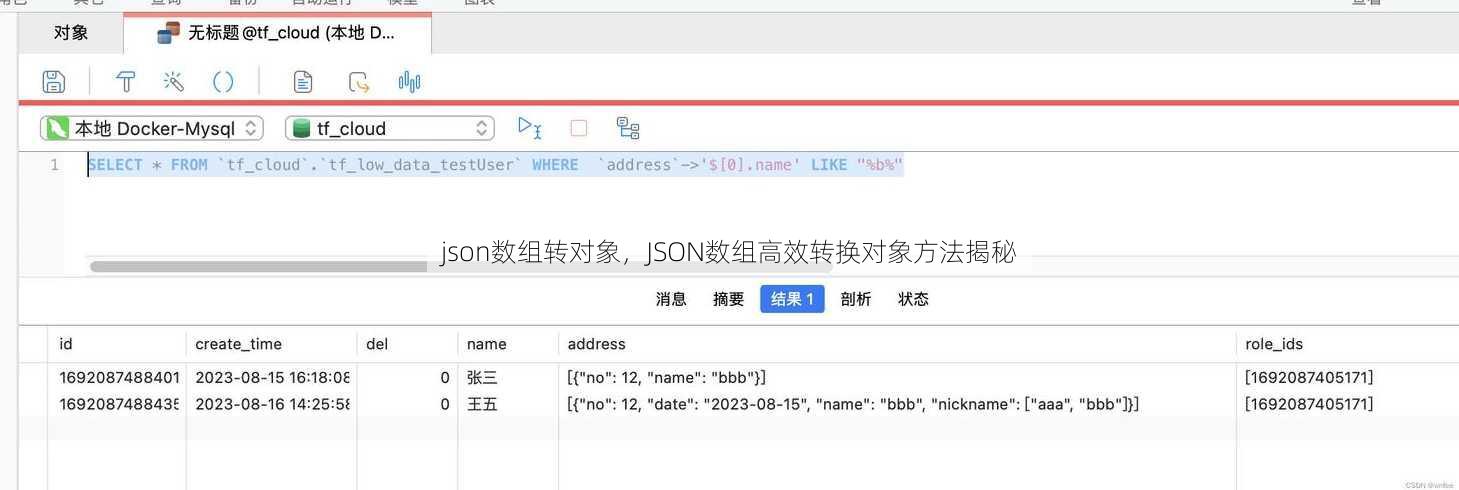Click the role_ids column header
The height and width of the screenshot is (490, 1459).
1347,344
